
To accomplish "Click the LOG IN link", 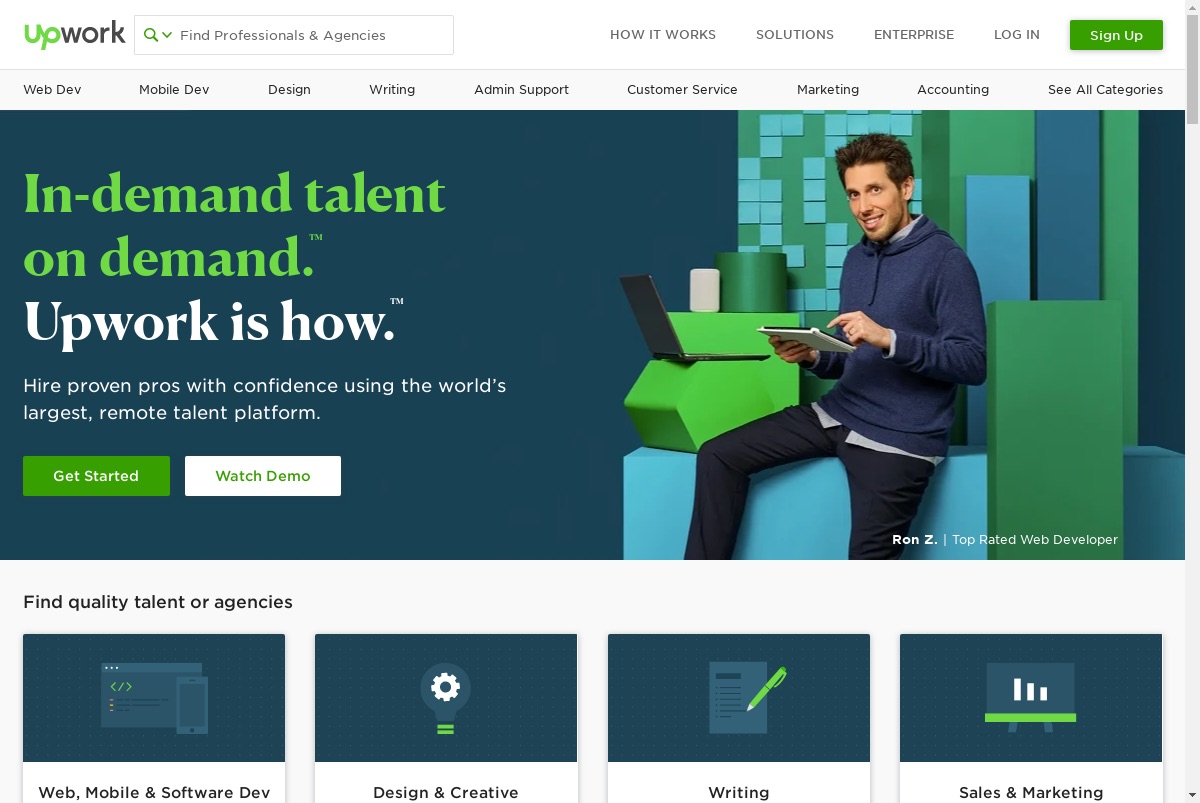I will pyautogui.click(x=1017, y=35).
